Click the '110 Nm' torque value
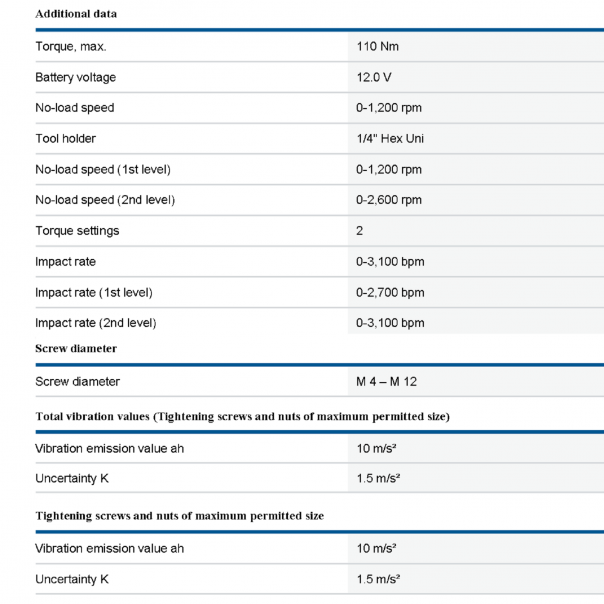 point(377,46)
